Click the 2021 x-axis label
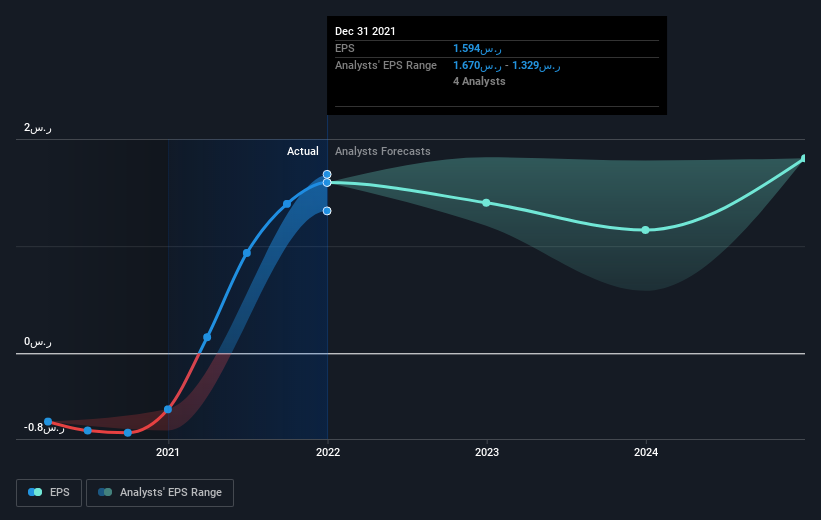Image resolution: width=821 pixels, height=520 pixels. 168,452
